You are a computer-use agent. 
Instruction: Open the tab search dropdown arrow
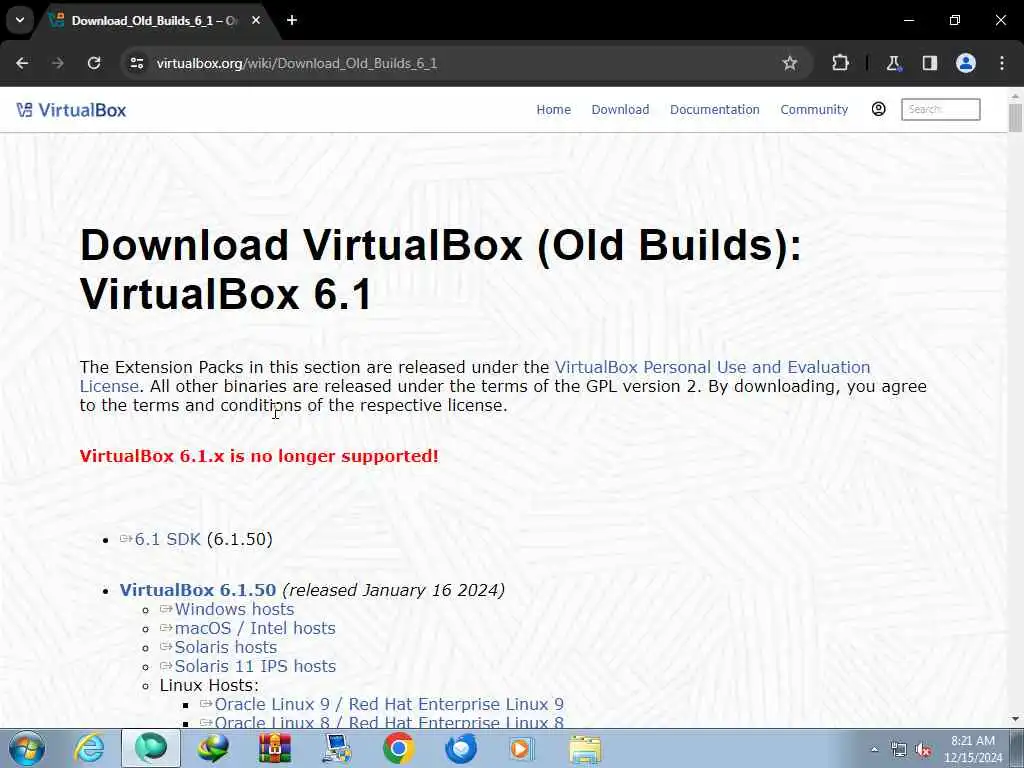[20, 20]
